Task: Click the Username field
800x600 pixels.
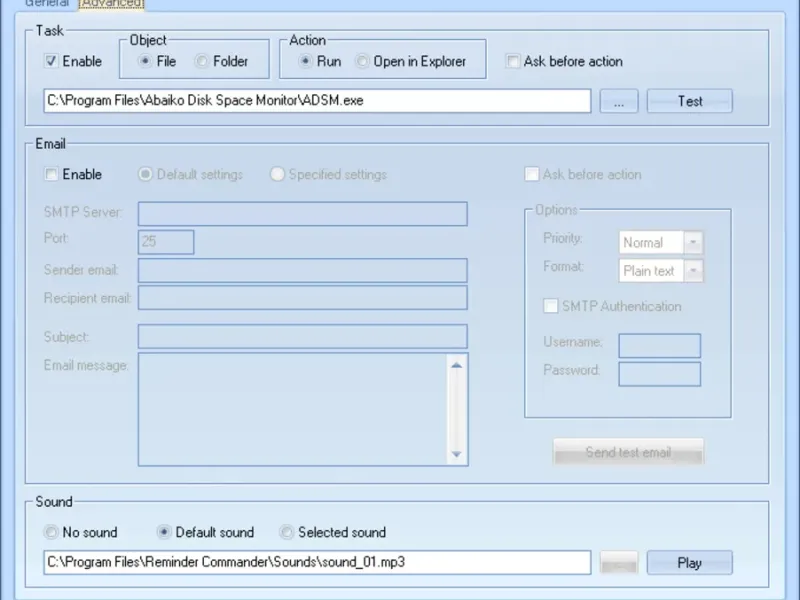Action: (660, 346)
